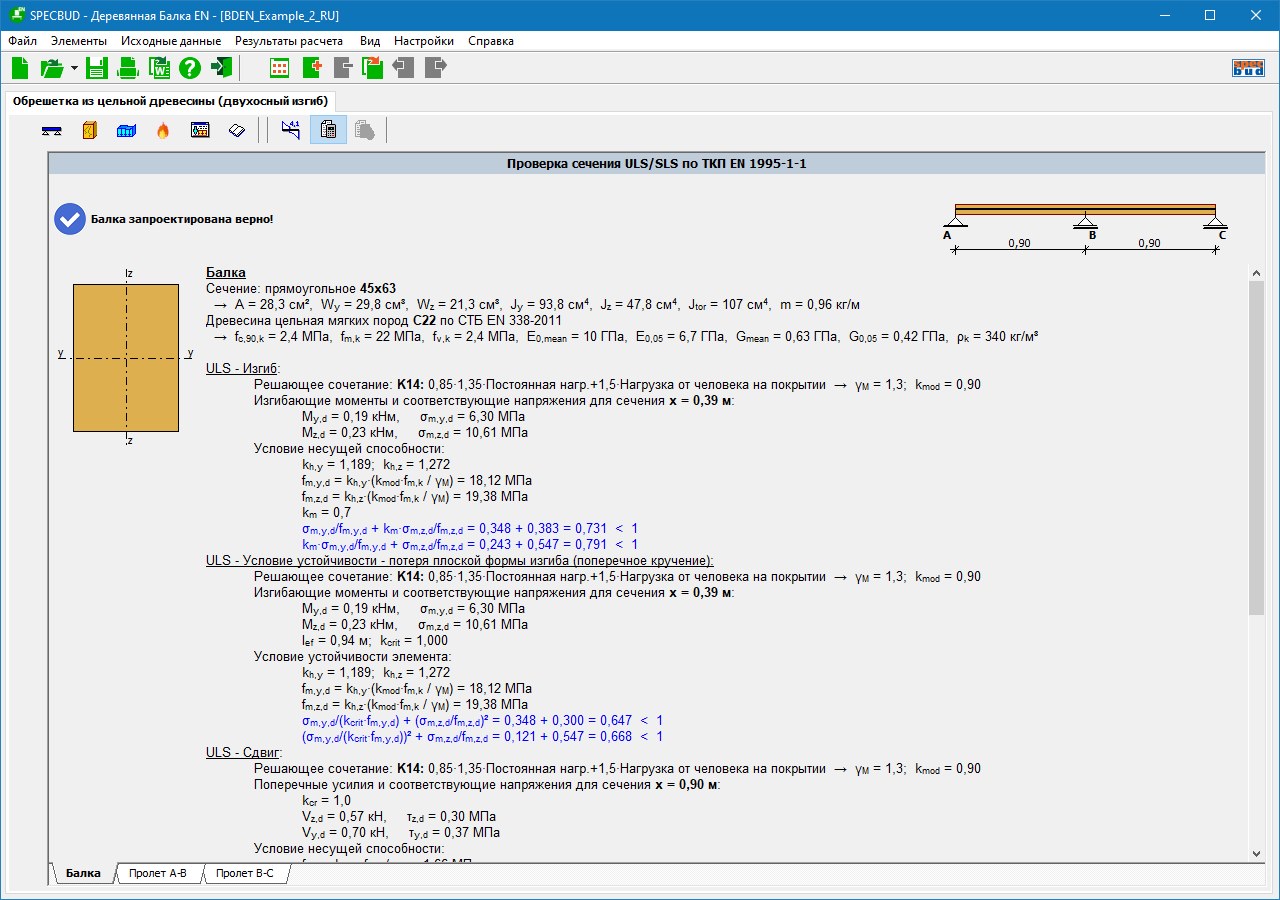Open the blue loads icon
This screenshot has height=900, width=1280.
[126, 131]
